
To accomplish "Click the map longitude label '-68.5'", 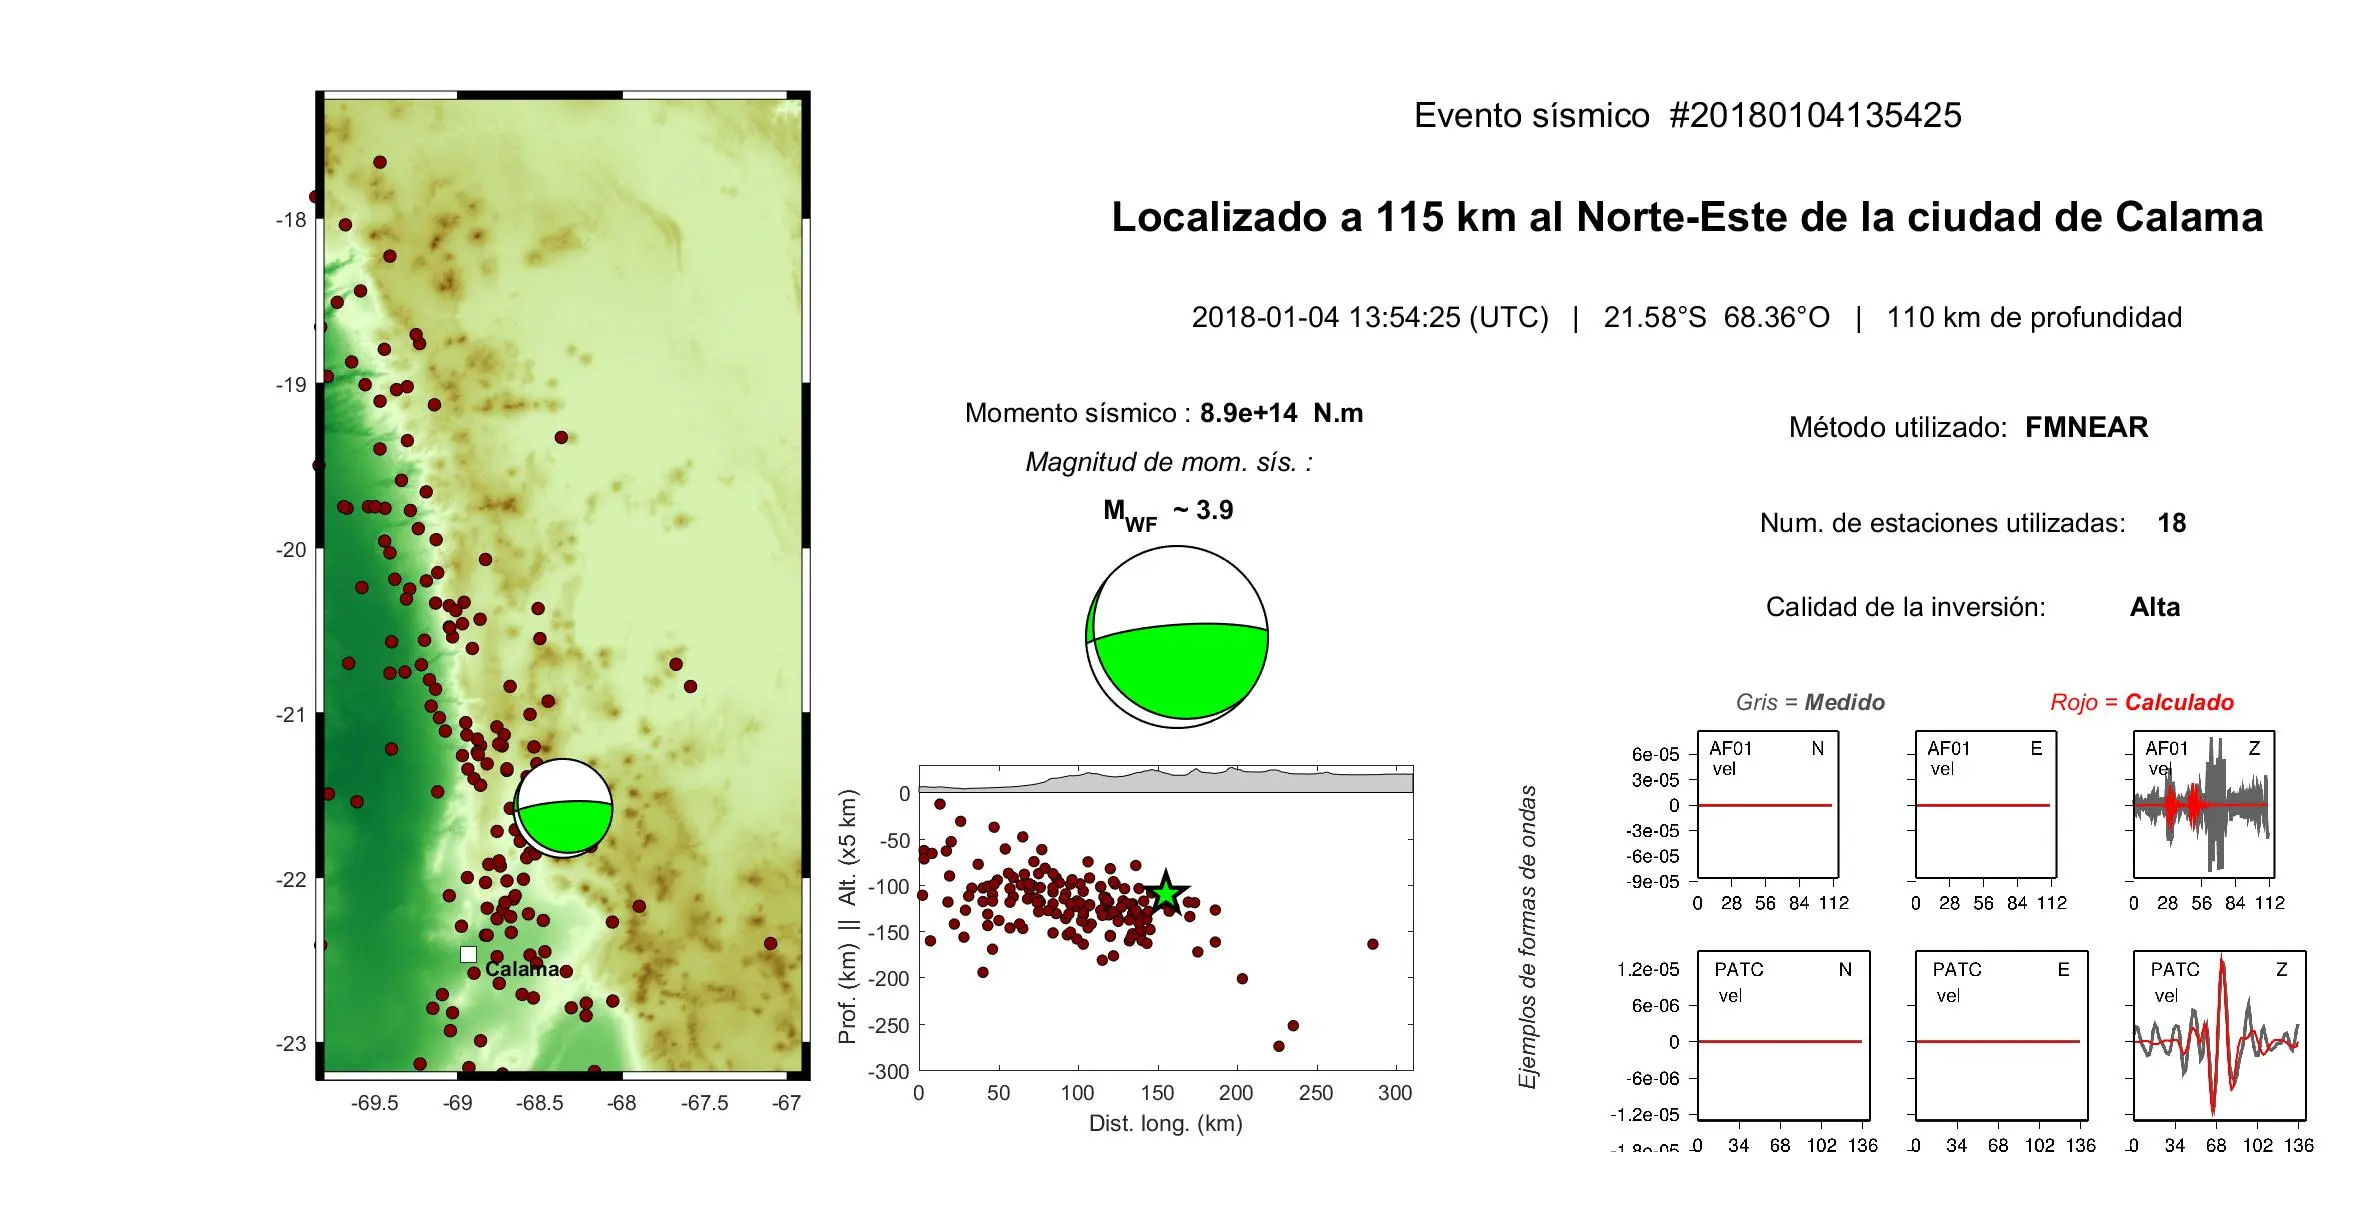I will [x=539, y=1103].
